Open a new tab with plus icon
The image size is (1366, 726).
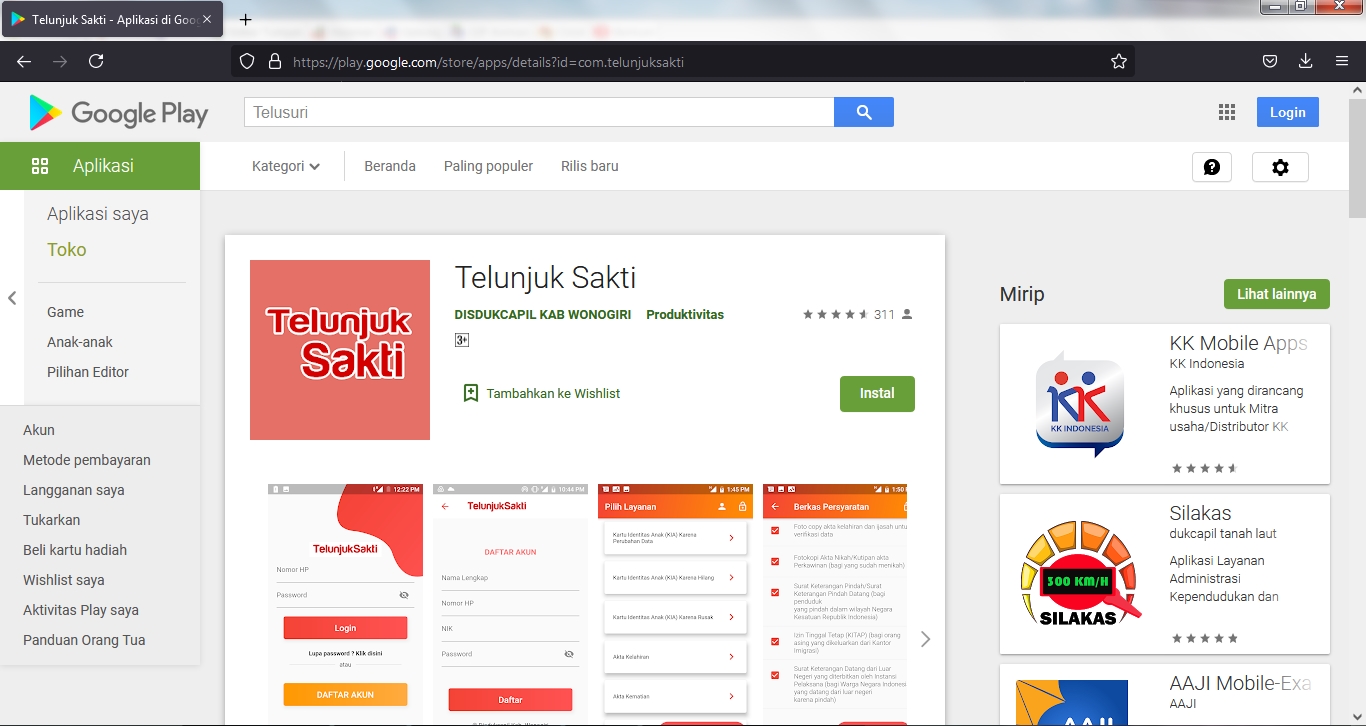click(246, 20)
